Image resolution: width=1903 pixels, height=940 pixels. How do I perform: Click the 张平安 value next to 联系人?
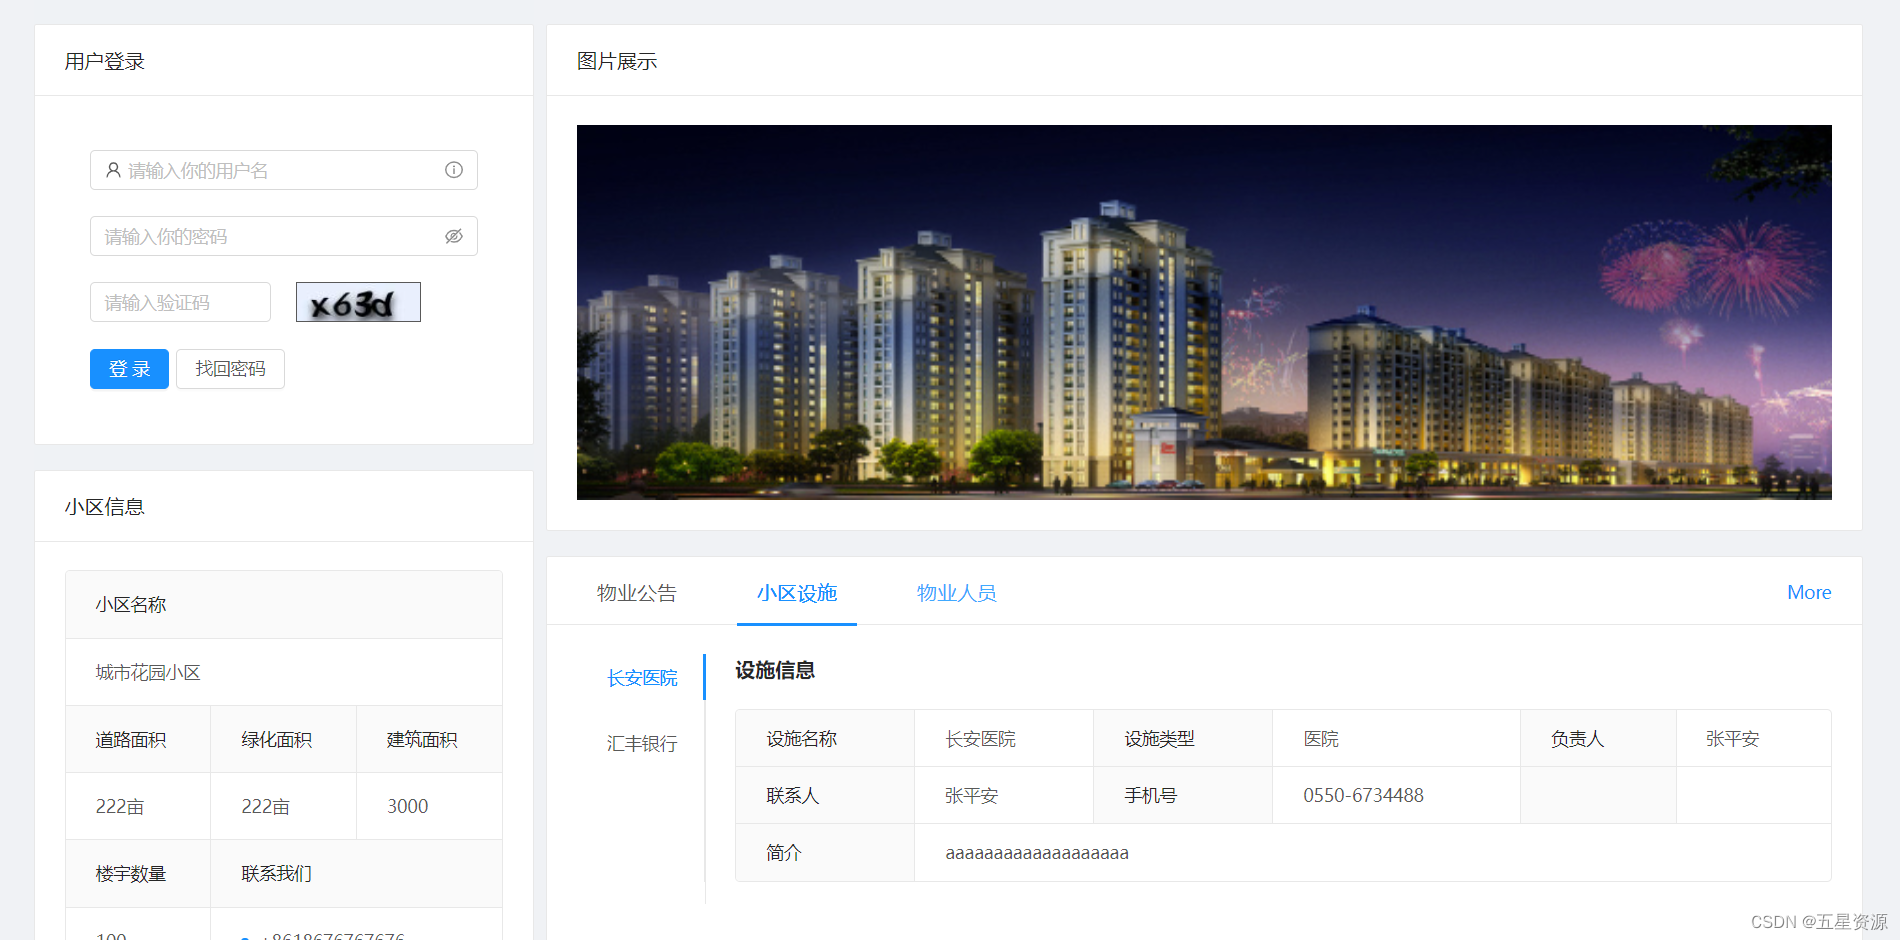click(x=971, y=795)
